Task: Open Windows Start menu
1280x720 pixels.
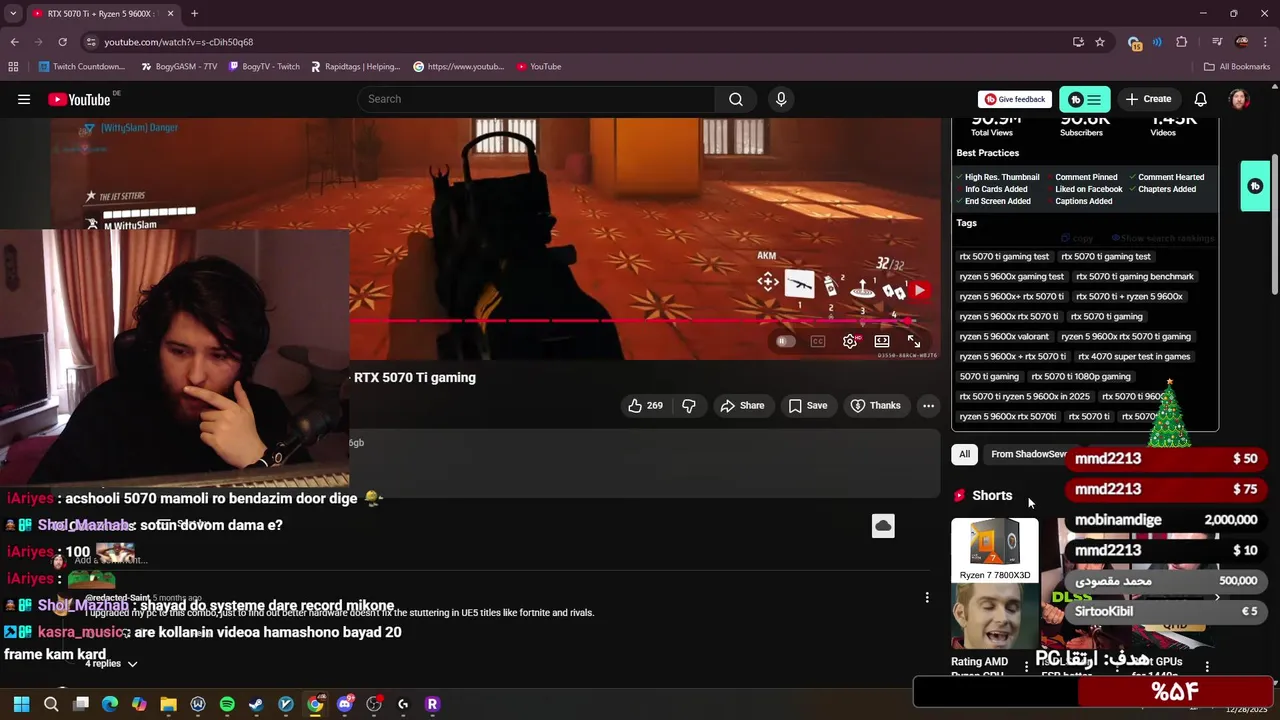Action: click(21, 704)
